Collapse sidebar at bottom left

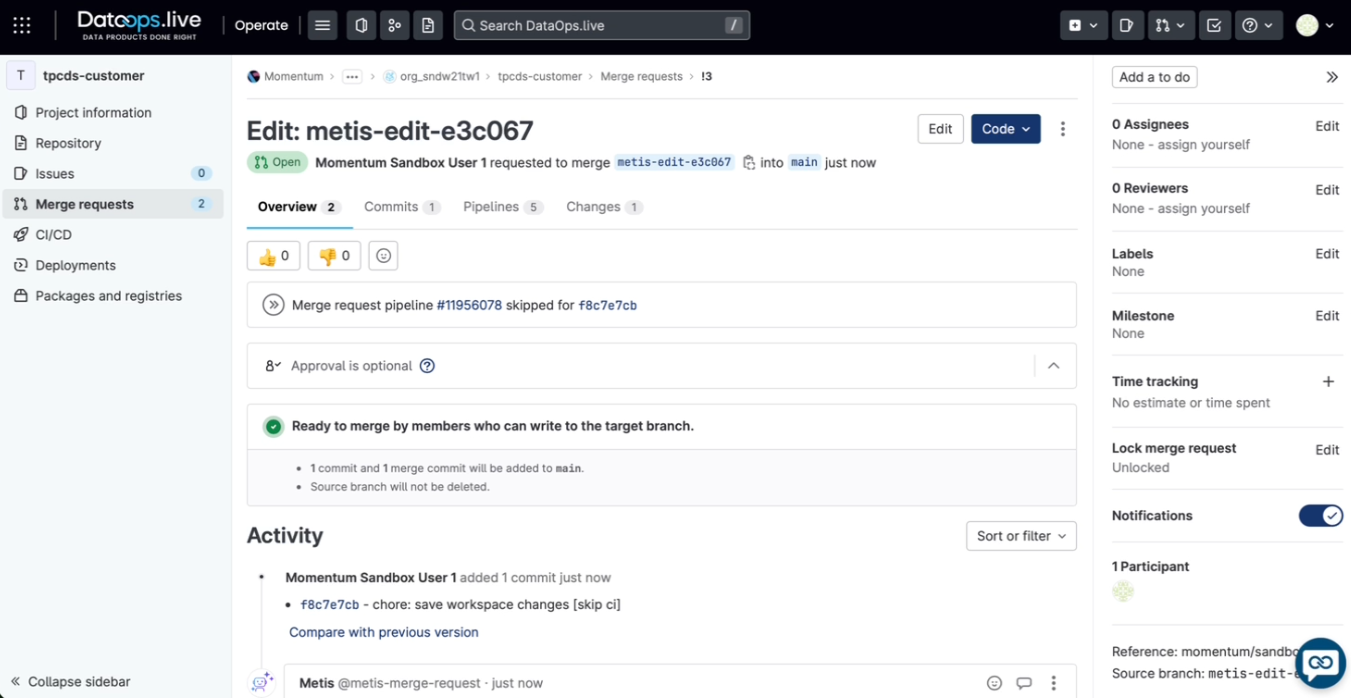[70, 682]
